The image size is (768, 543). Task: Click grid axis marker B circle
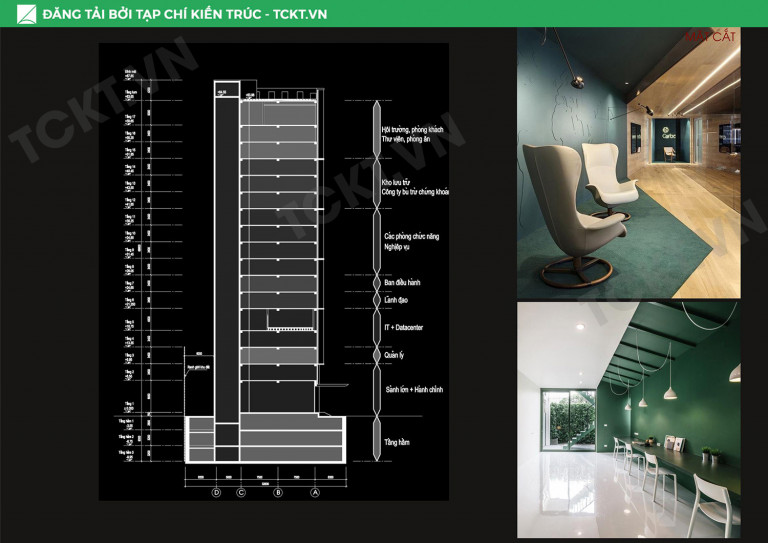(278, 492)
